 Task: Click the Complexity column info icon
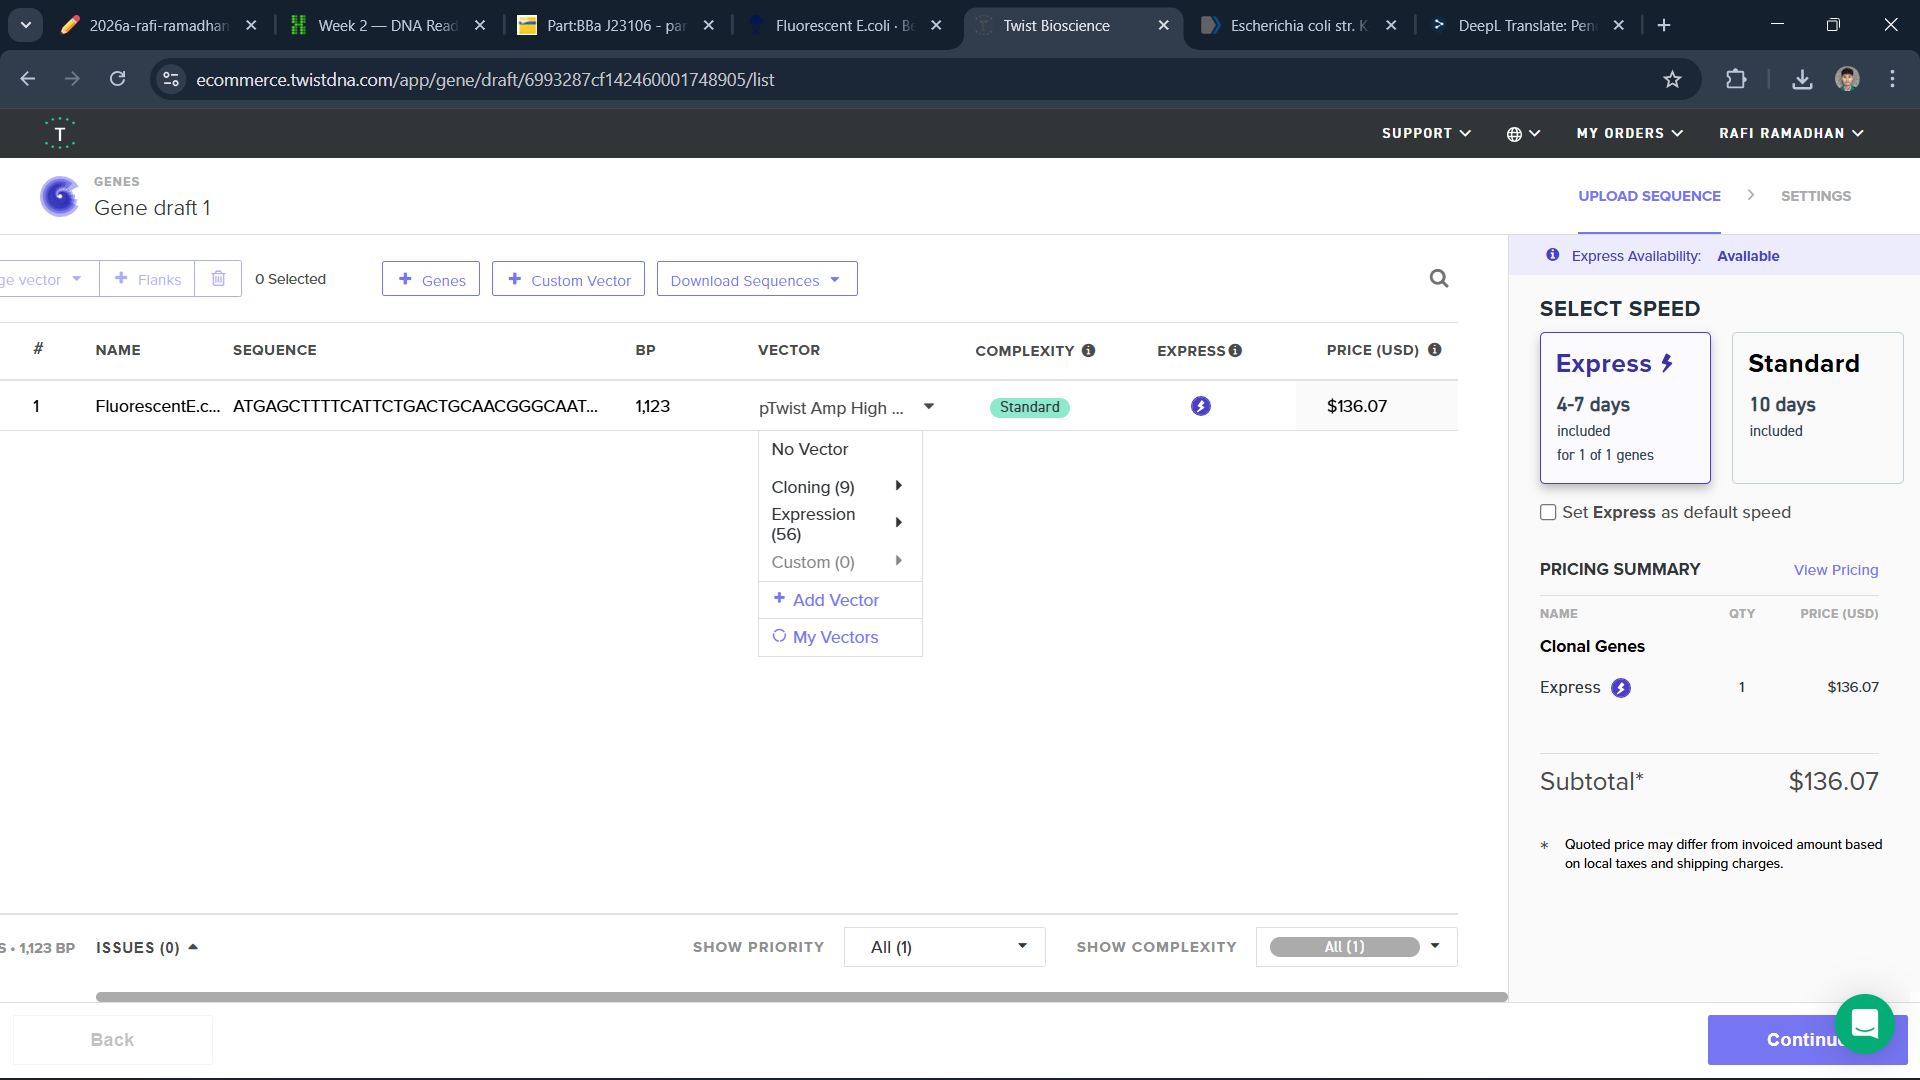point(1088,351)
